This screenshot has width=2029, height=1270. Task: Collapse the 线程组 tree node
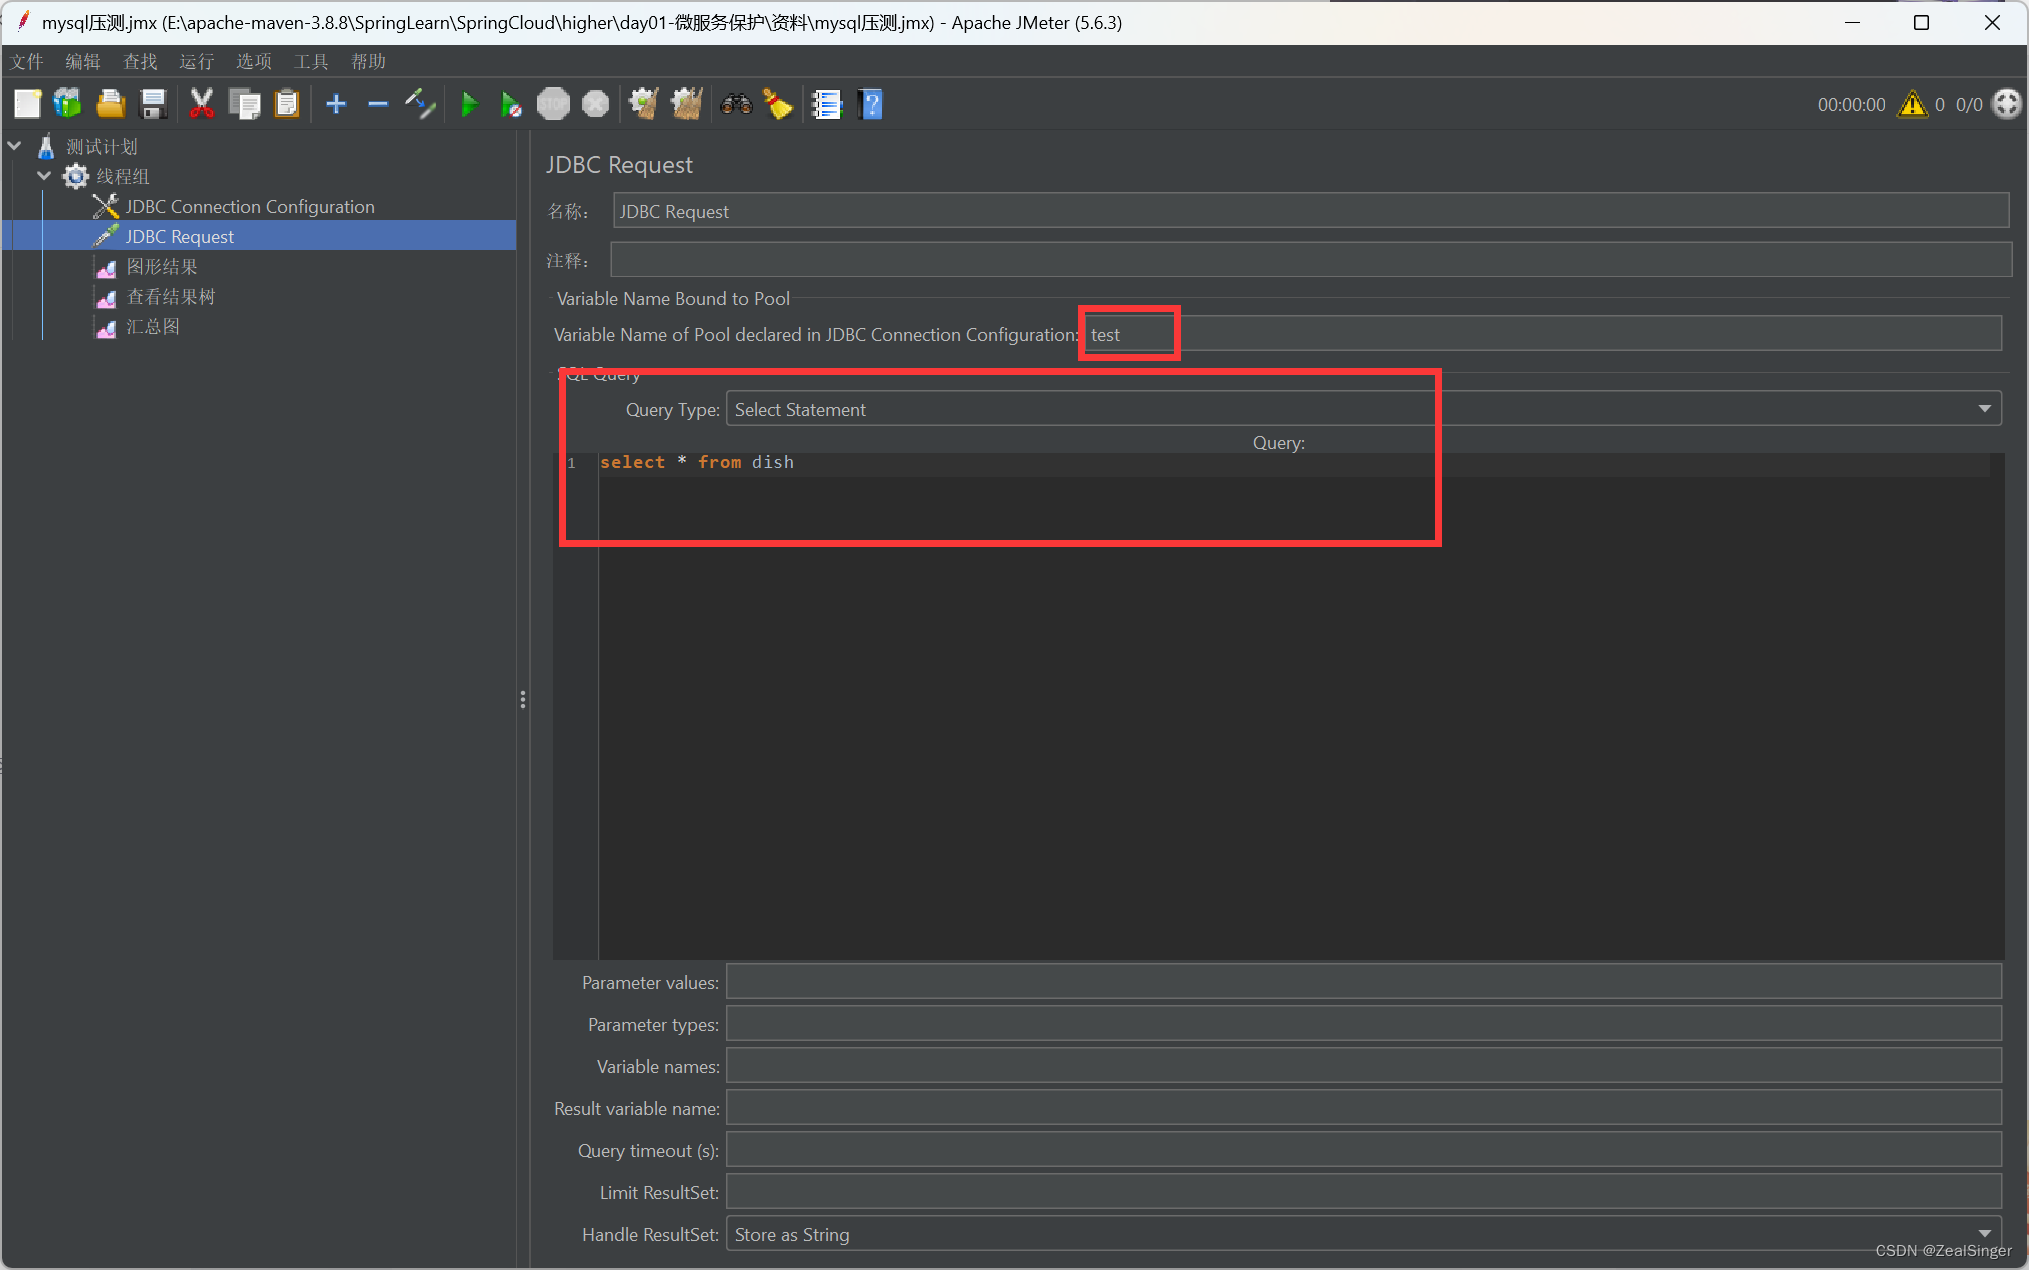(44, 175)
